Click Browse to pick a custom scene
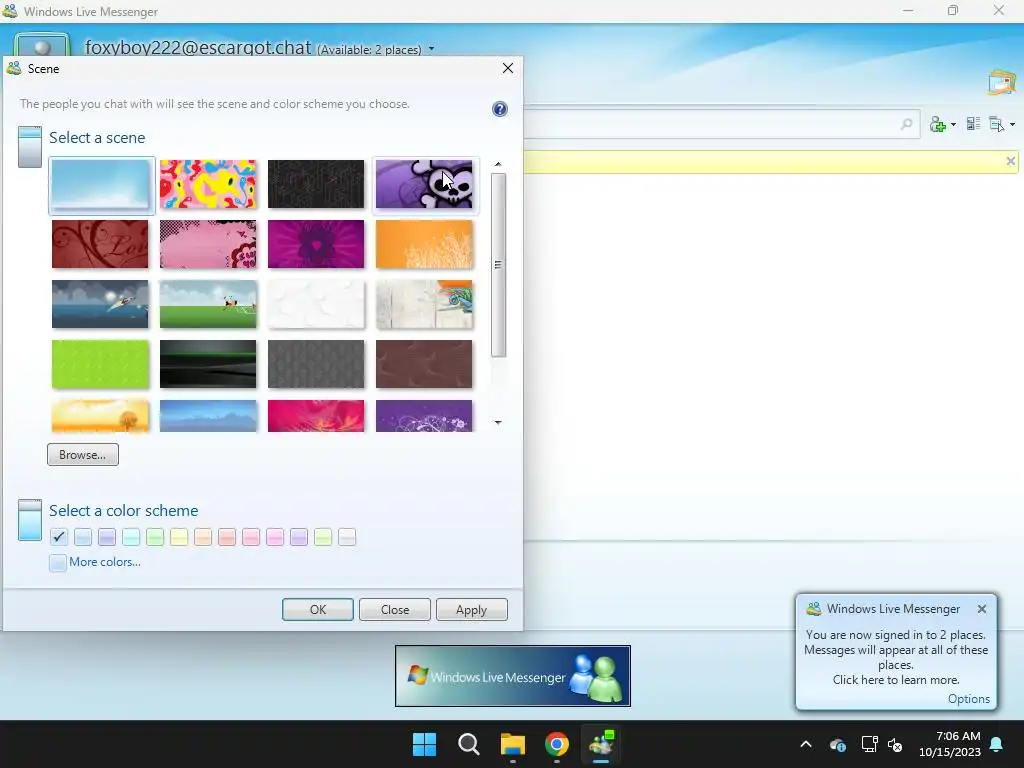This screenshot has width=1024, height=768. pos(83,455)
